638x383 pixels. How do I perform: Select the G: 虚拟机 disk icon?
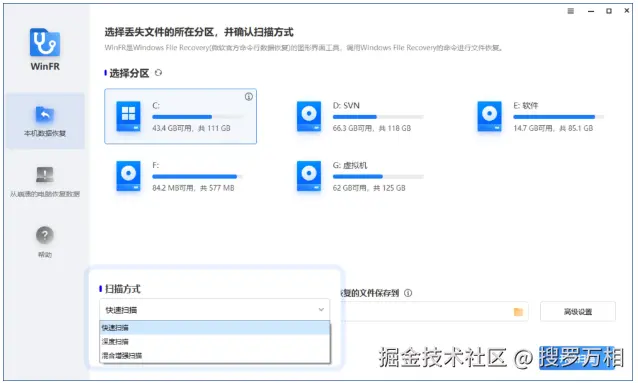point(309,176)
